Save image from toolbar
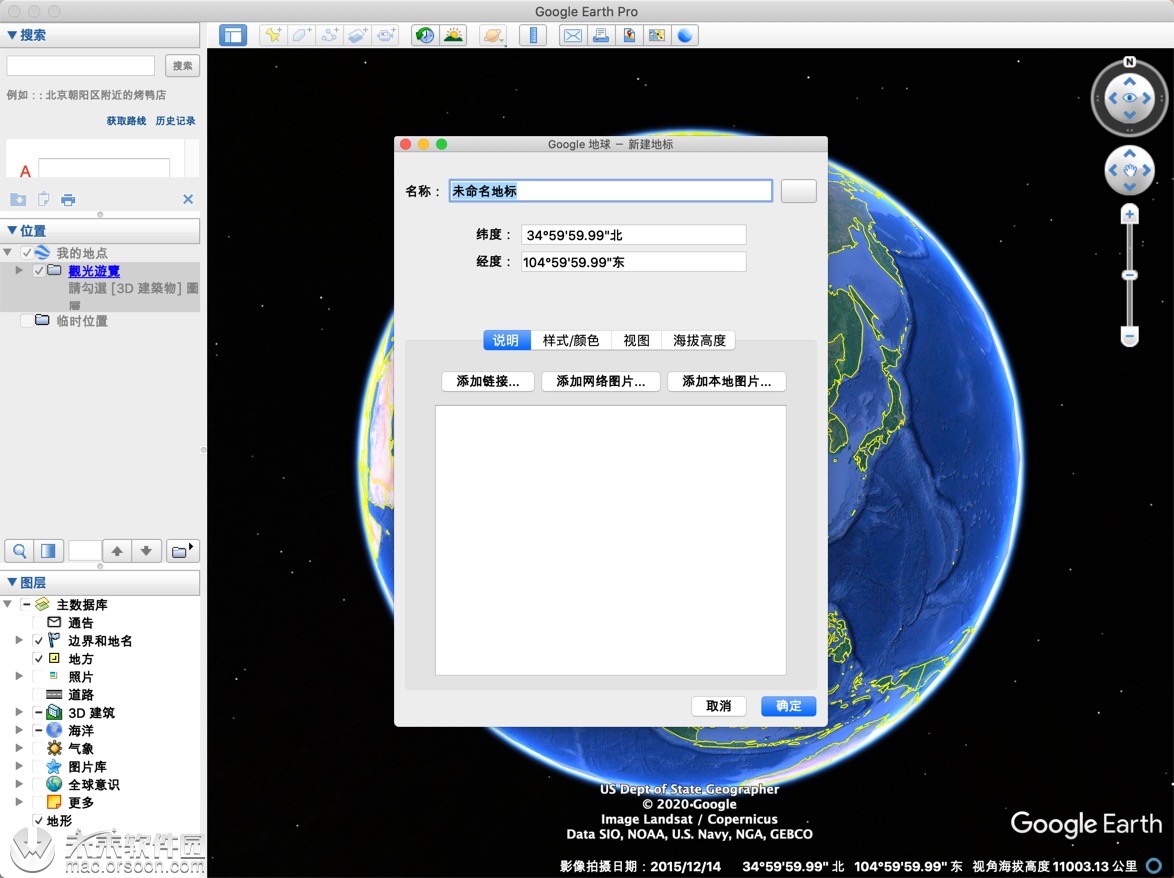The height and width of the screenshot is (878, 1174). click(629, 35)
